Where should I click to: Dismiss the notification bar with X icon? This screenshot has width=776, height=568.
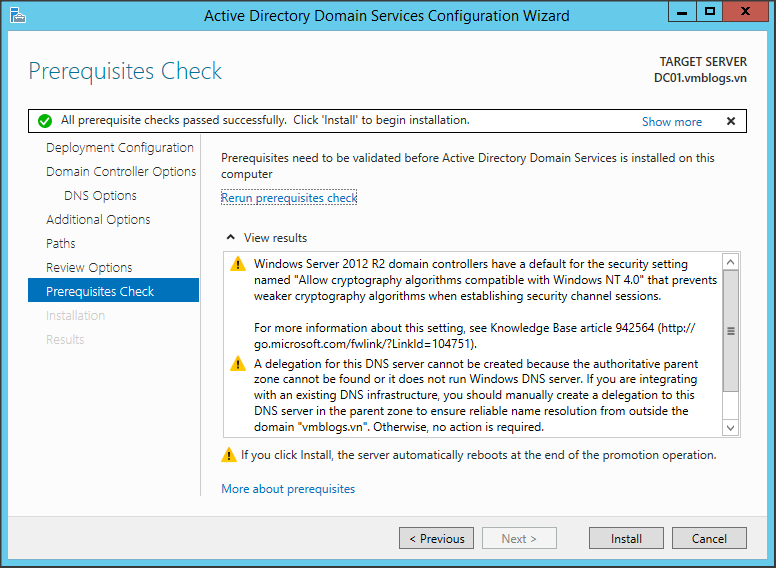(731, 121)
